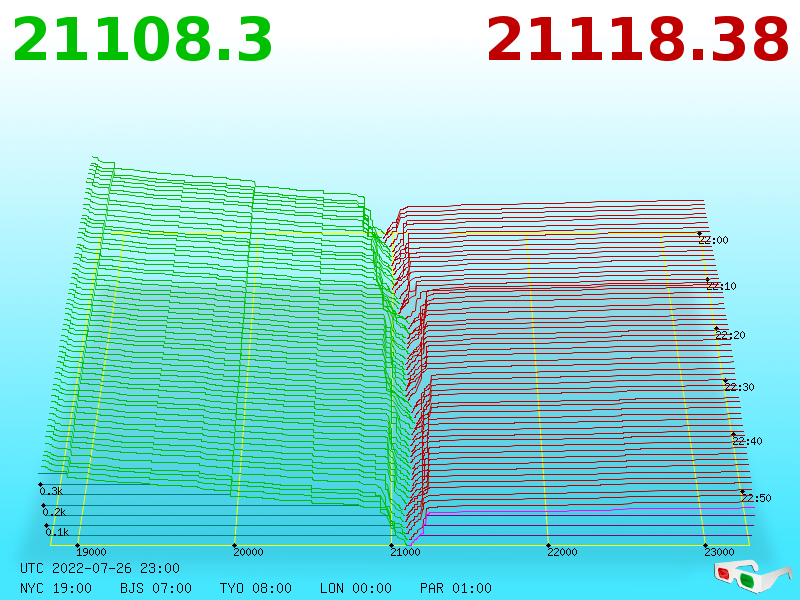Click the PAR 01:00 time label
Viewport: 800px width, 600px height.
coord(456,588)
